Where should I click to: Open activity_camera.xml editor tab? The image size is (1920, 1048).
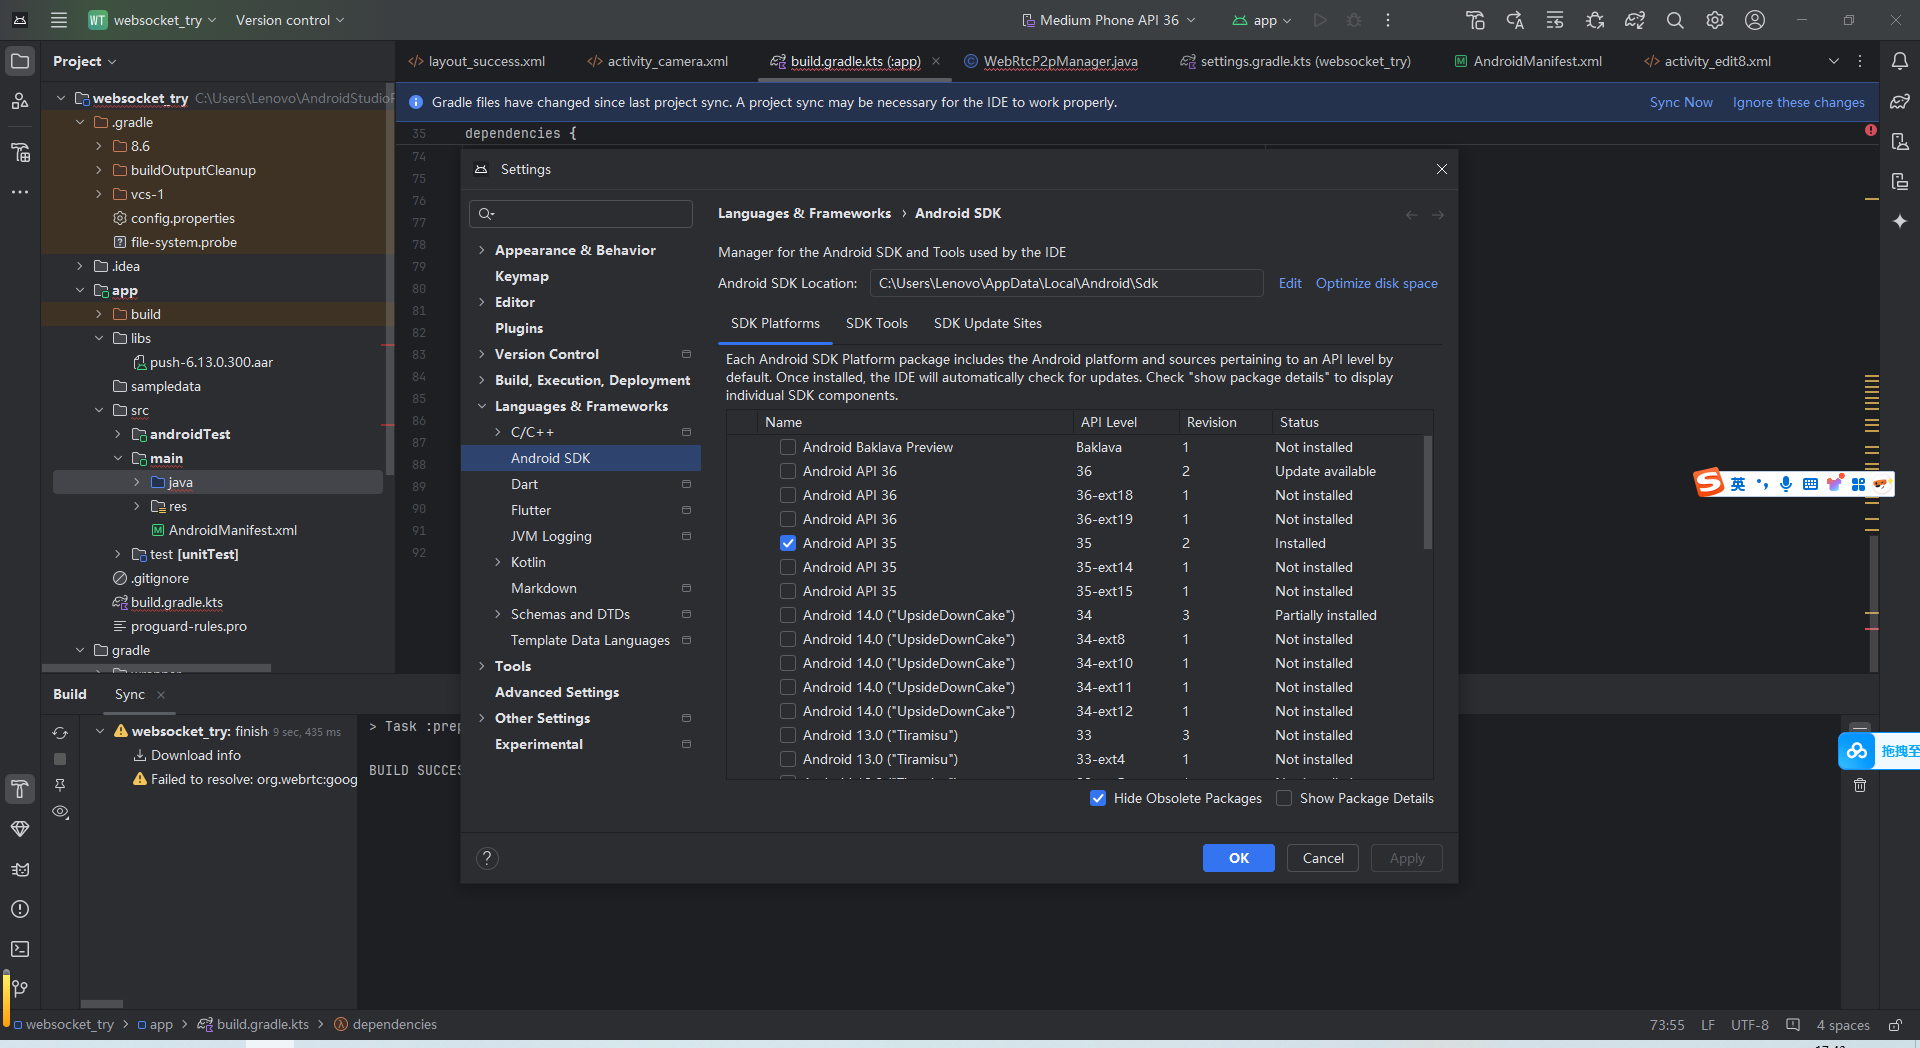tap(657, 61)
